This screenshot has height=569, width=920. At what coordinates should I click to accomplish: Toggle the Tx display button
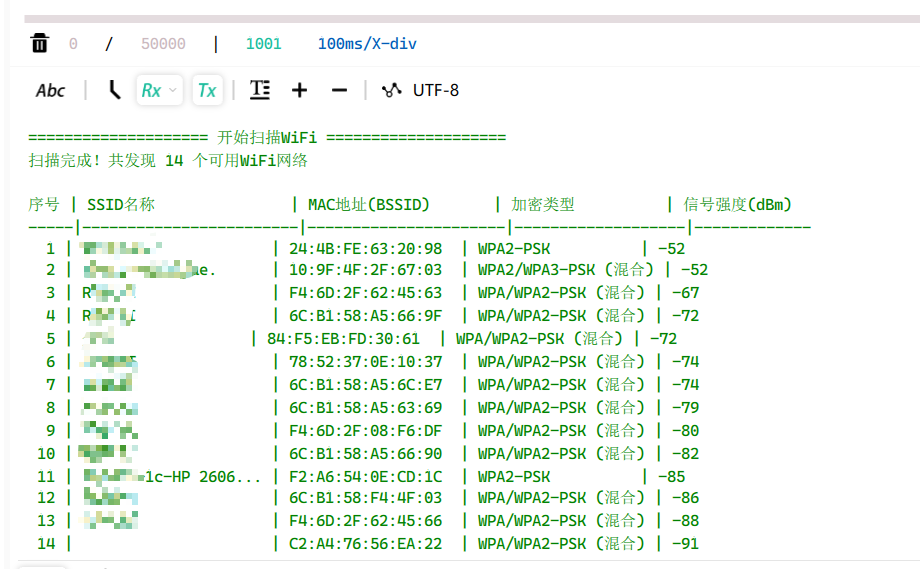coord(206,90)
